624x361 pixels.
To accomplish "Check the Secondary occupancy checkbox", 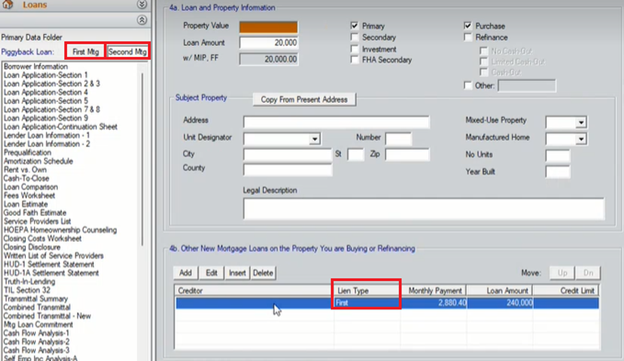I will [x=354, y=37].
